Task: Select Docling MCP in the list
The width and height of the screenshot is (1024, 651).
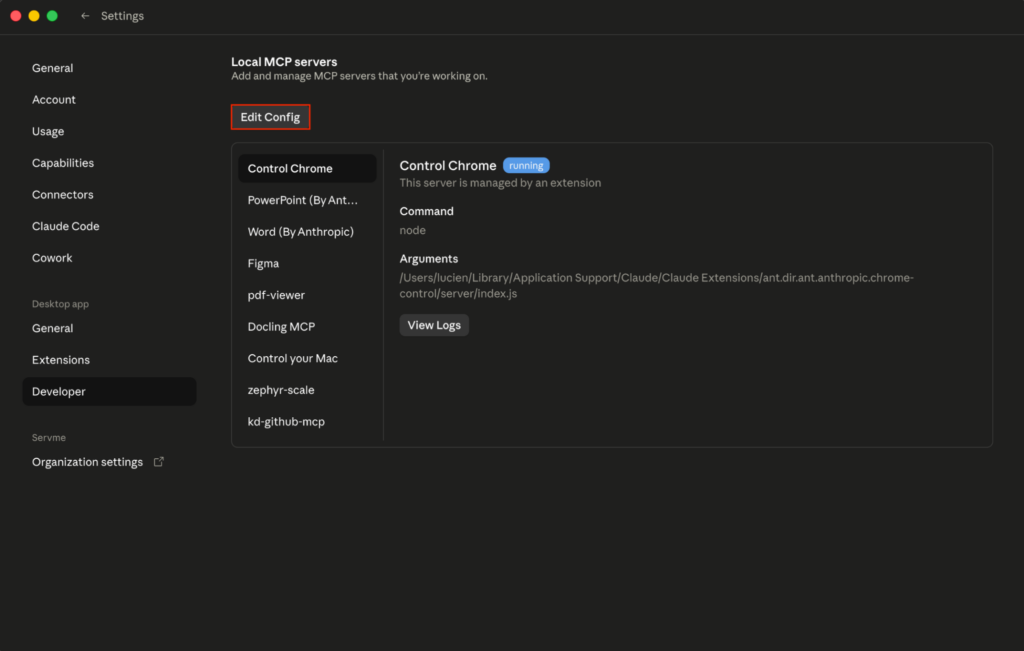Action: point(307,326)
